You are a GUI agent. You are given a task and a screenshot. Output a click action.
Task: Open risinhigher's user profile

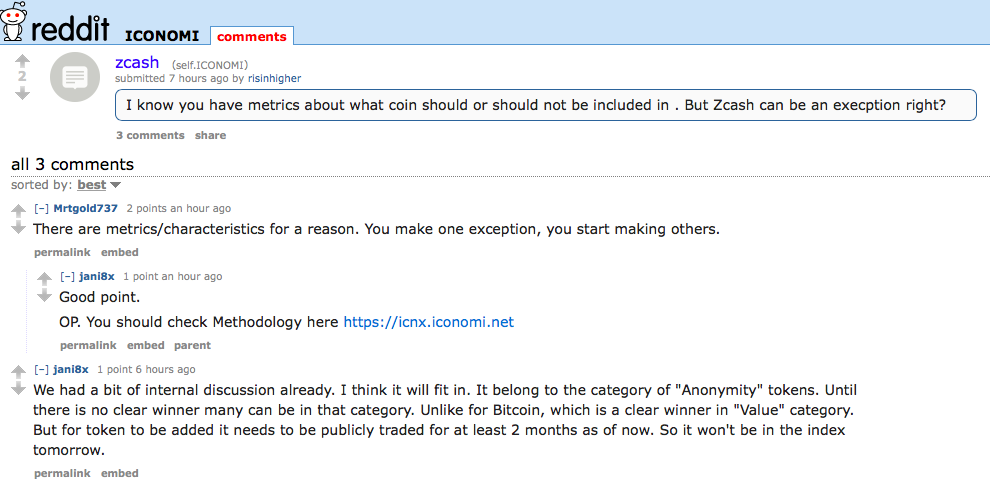tap(274, 78)
